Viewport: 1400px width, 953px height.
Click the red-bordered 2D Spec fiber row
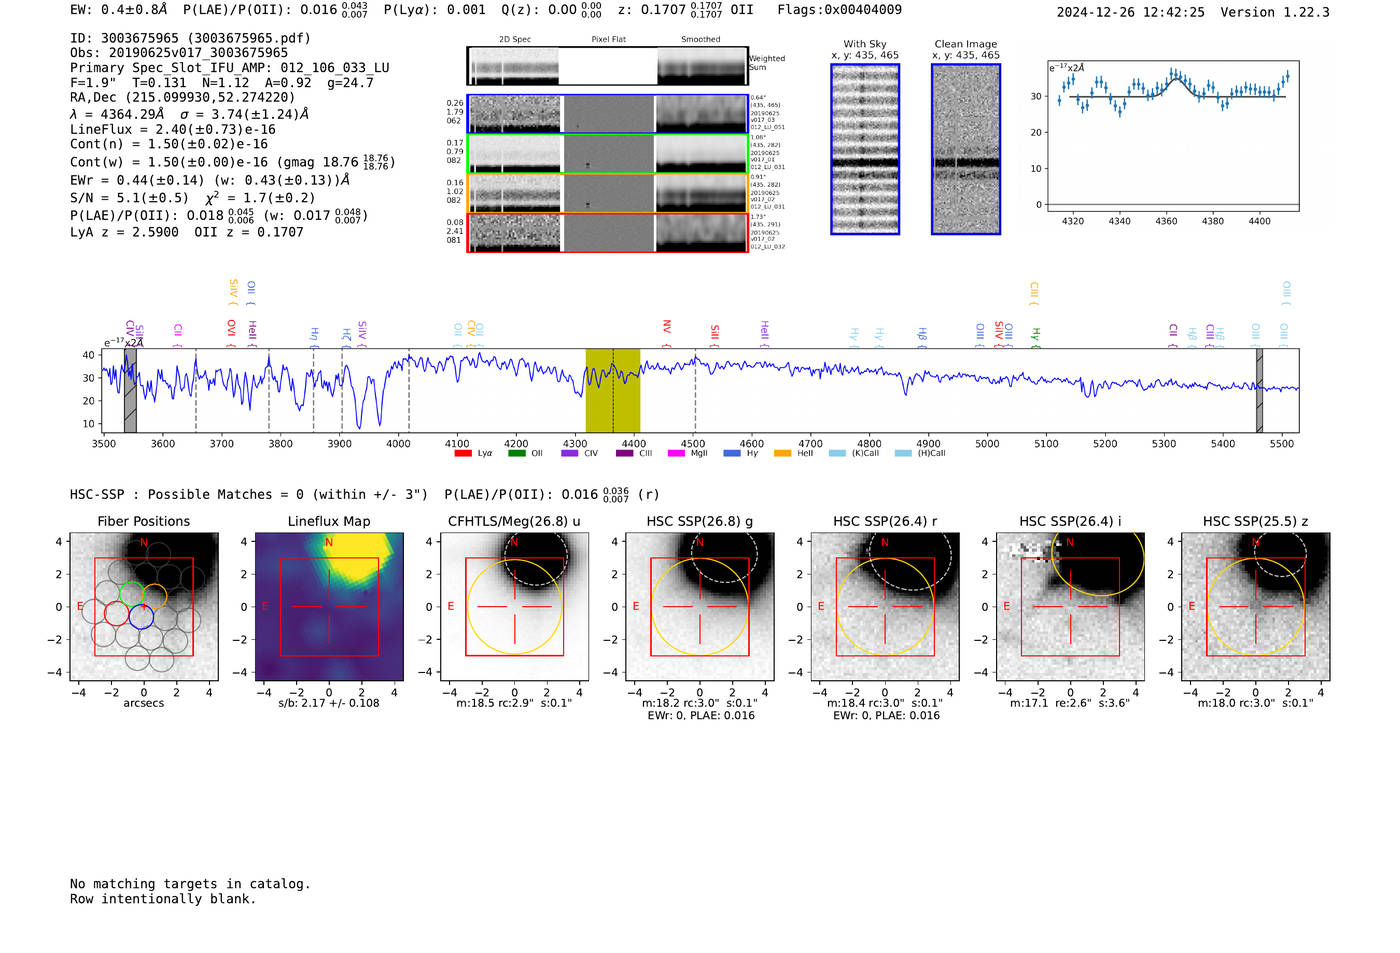[x=607, y=233]
